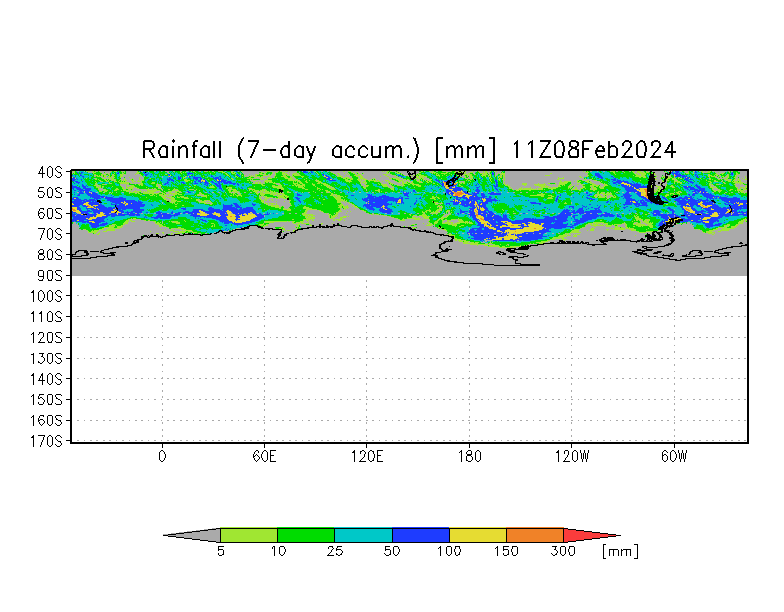Image resolution: width=784 pixels, height=612 pixels.
Task: Click the '70S' latitude label
Action: 50,234
